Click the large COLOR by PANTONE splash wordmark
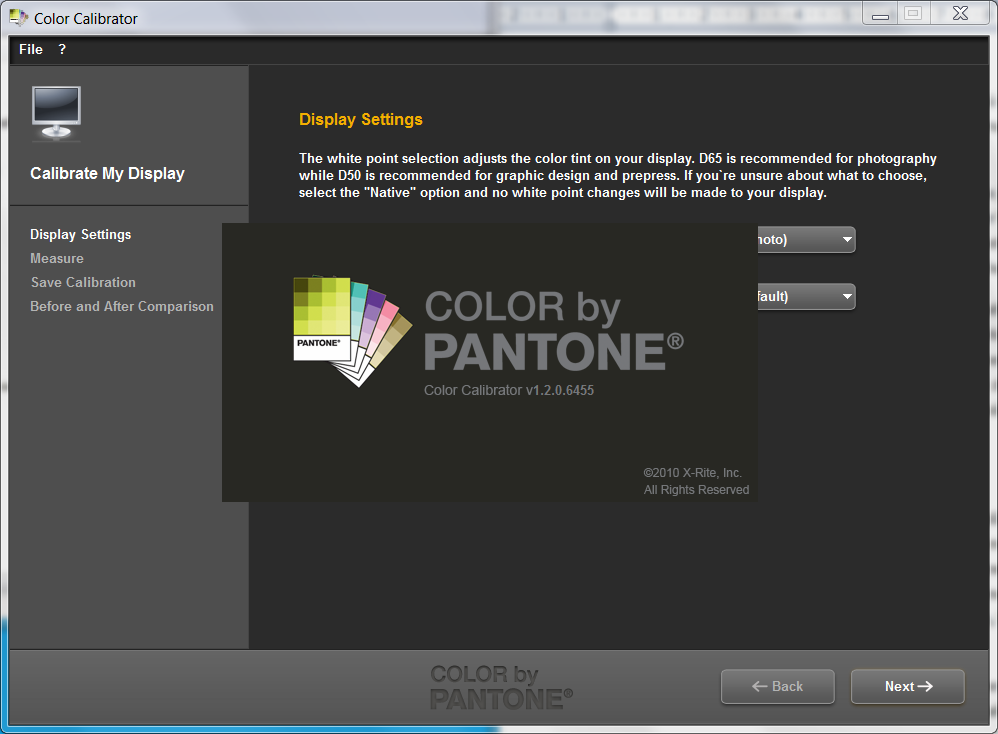This screenshot has width=998, height=734. [x=554, y=331]
